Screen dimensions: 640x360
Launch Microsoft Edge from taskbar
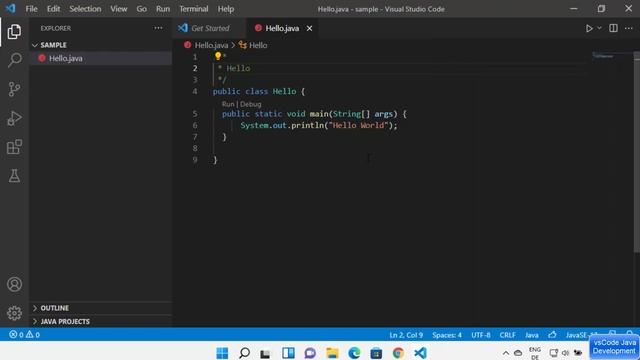[354, 353]
